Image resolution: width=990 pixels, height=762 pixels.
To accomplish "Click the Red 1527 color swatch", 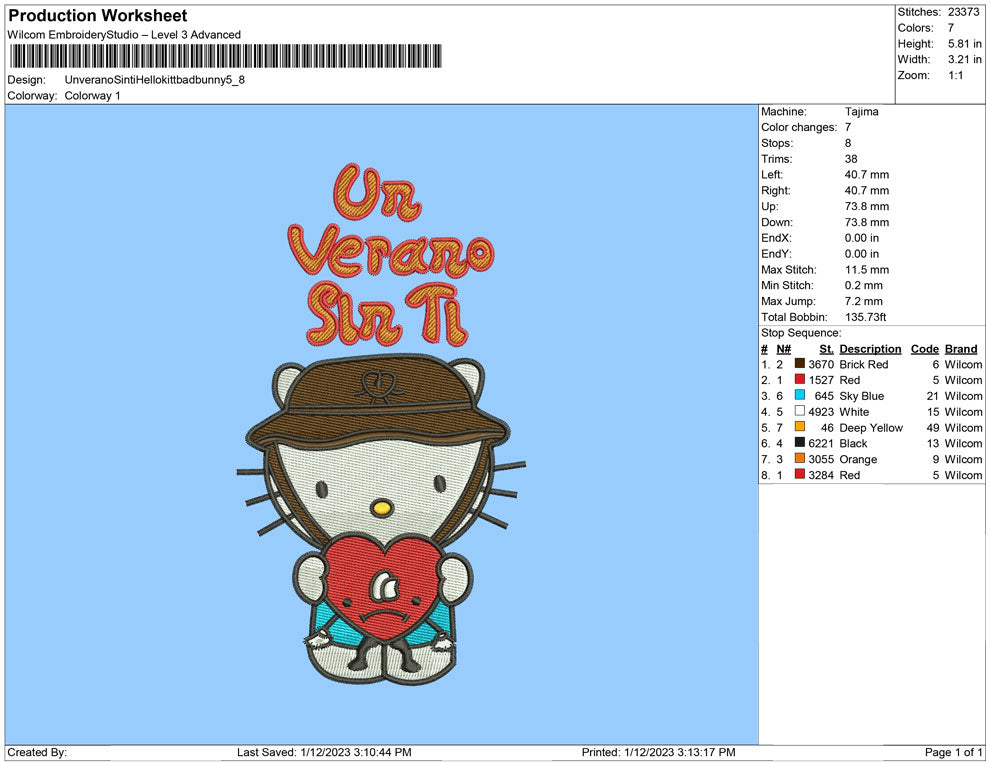I will (799, 379).
